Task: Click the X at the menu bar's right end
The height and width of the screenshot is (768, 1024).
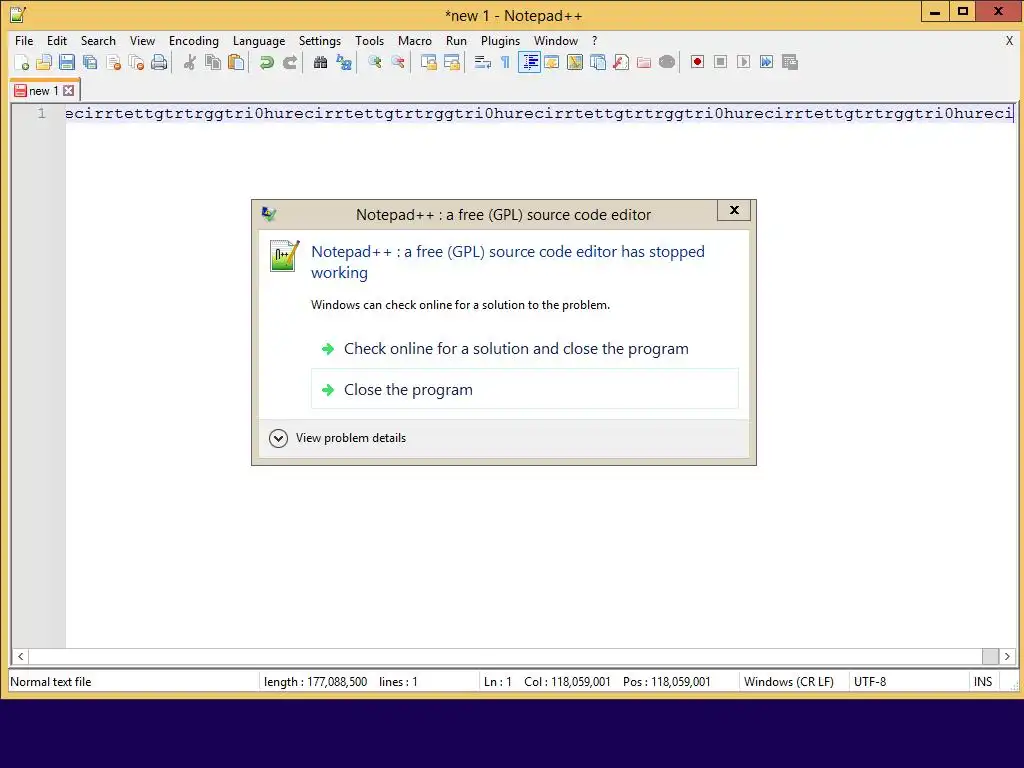Action: [x=1009, y=40]
